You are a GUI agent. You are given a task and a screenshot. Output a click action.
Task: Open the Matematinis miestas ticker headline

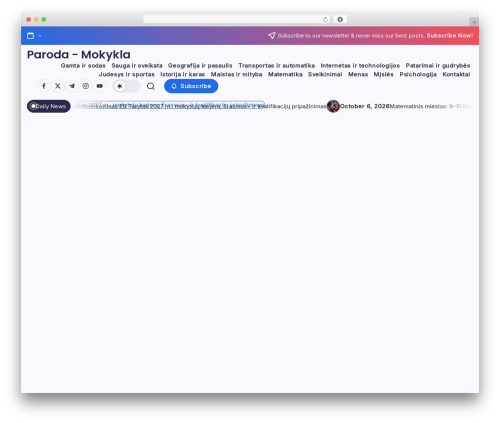pyautogui.click(x=430, y=106)
